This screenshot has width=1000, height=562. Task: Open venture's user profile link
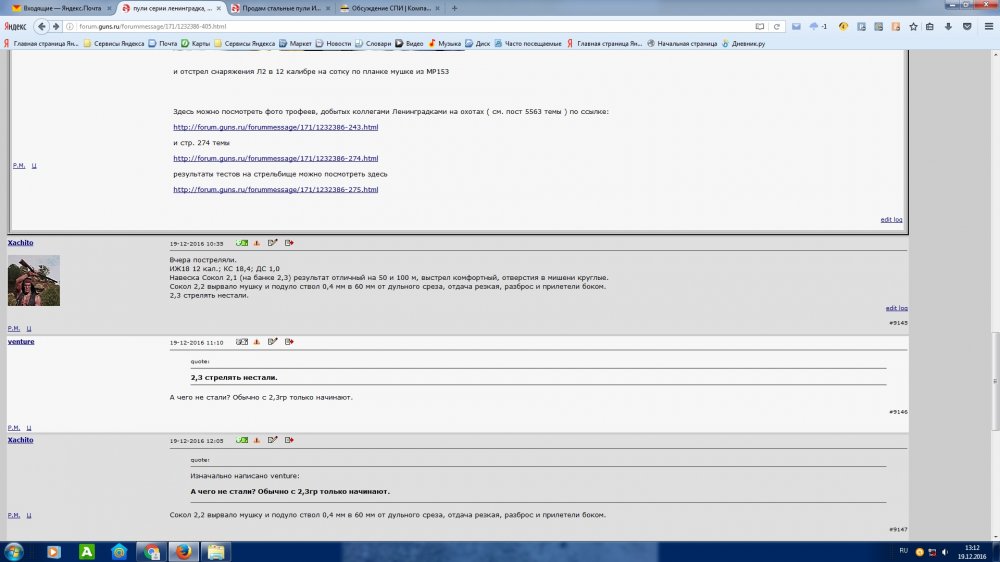tap(21, 342)
